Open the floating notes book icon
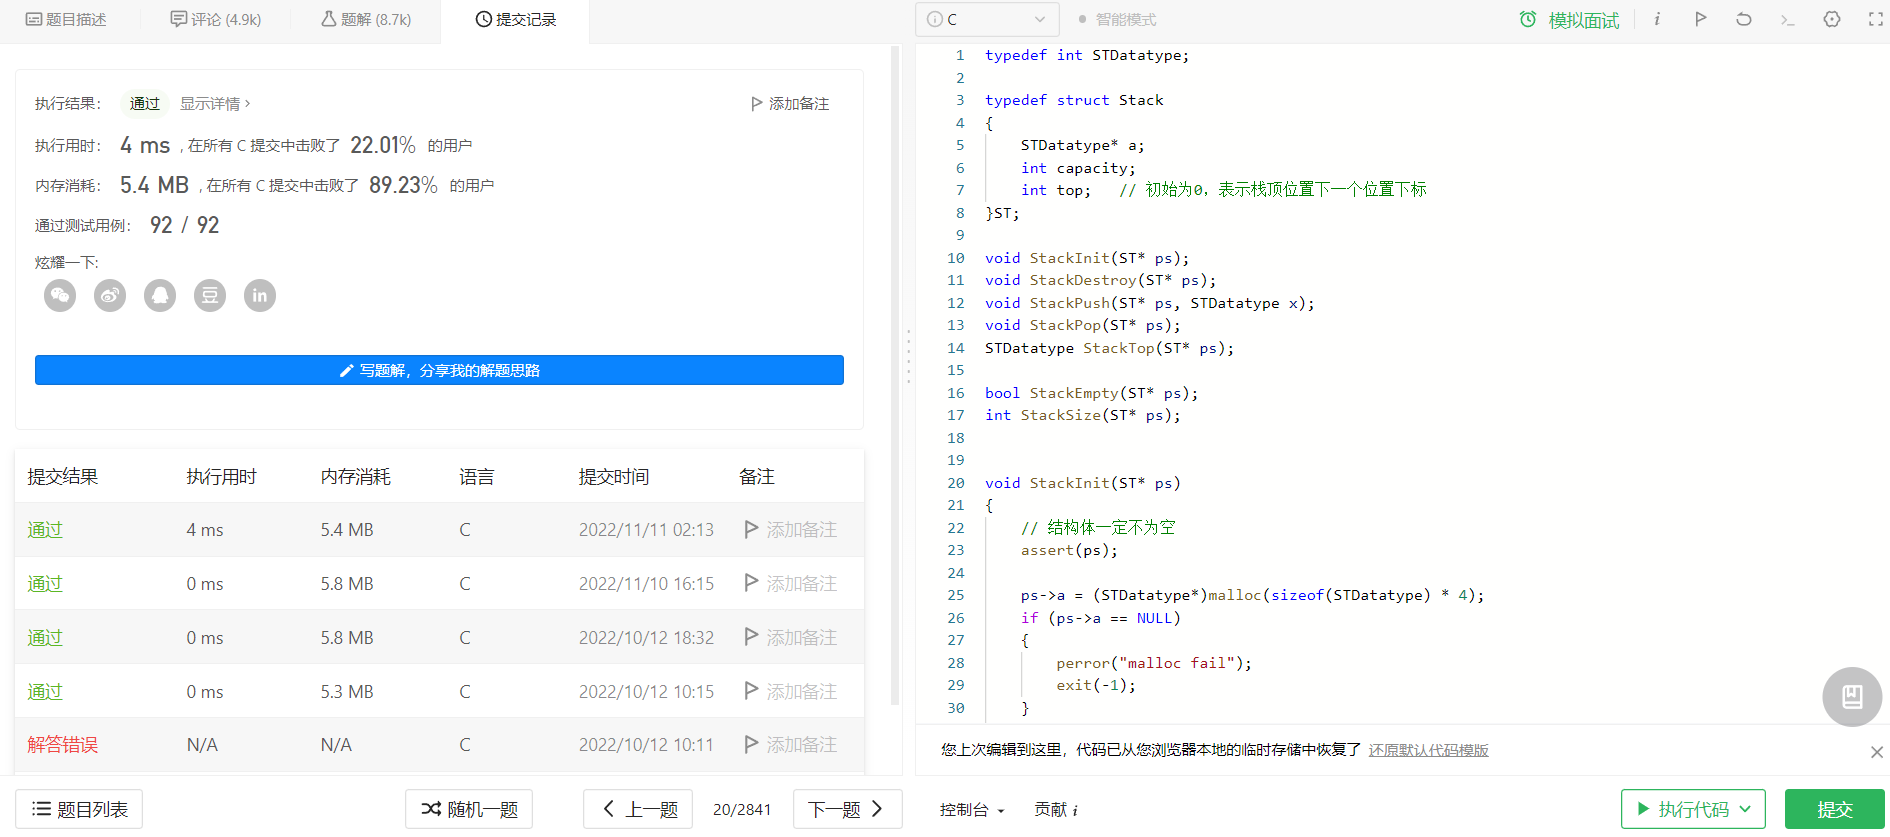The height and width of the screenshot is (837, 1890). click(1852, 697)
